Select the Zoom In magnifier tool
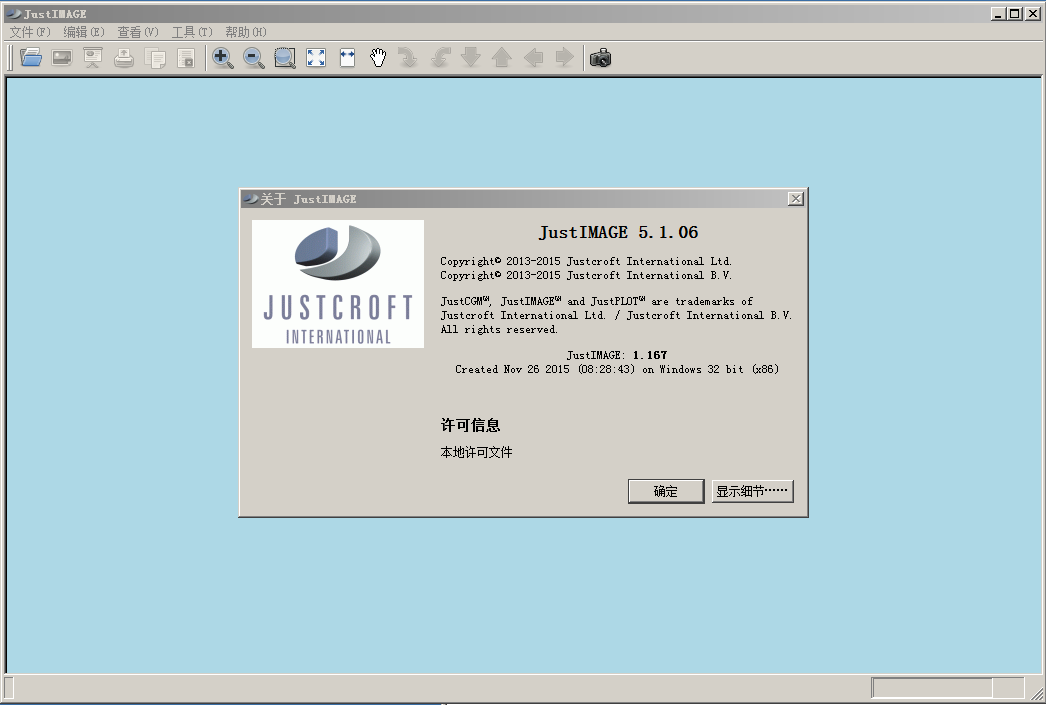This screenshot has width=1046, height=705. pyautogui.click(x=222, y=58)
